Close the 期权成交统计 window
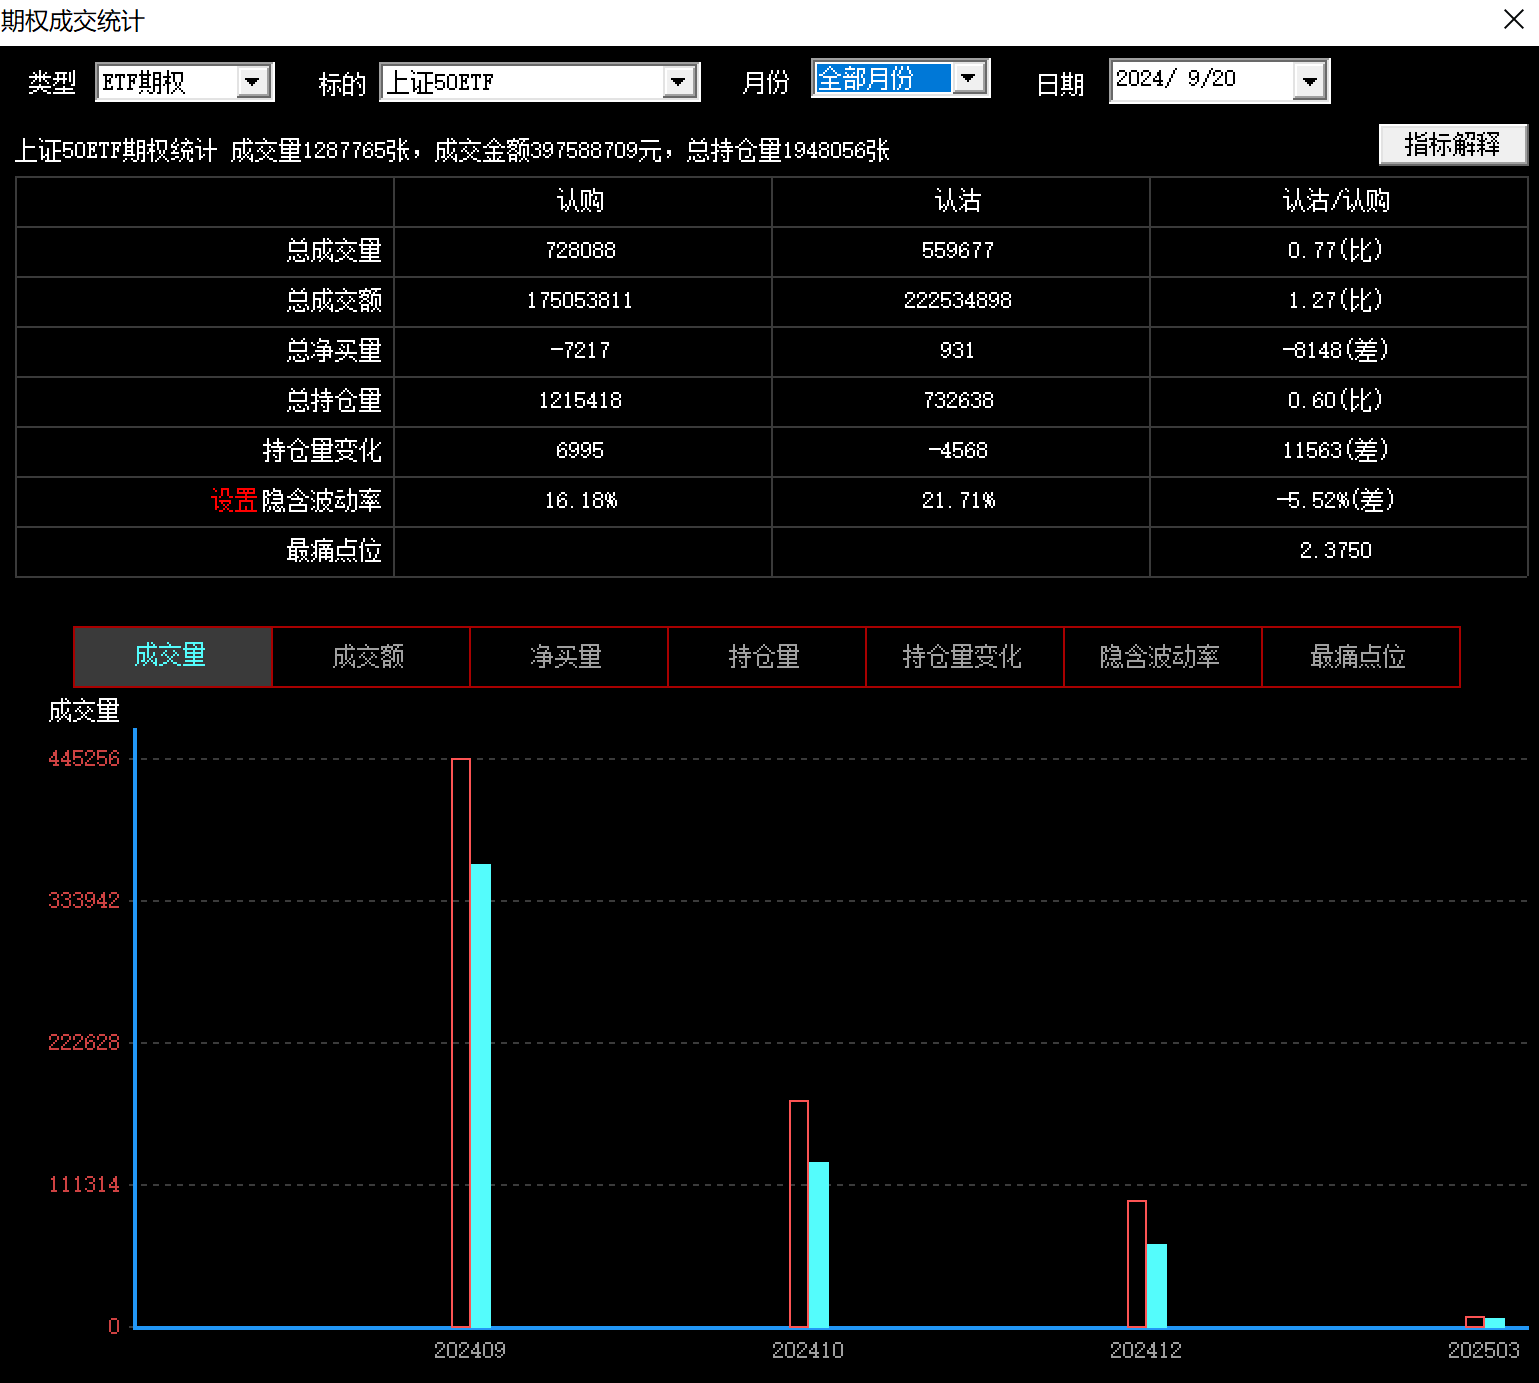1539x1383 pixels. 1513,19
